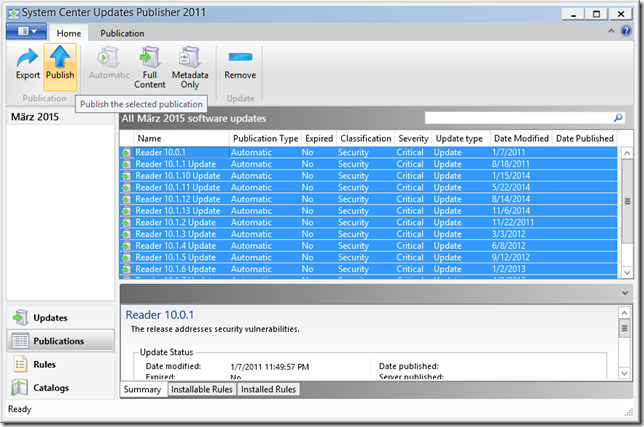
Task: Open the Installable Rules tab
Action: pos(202,389)
